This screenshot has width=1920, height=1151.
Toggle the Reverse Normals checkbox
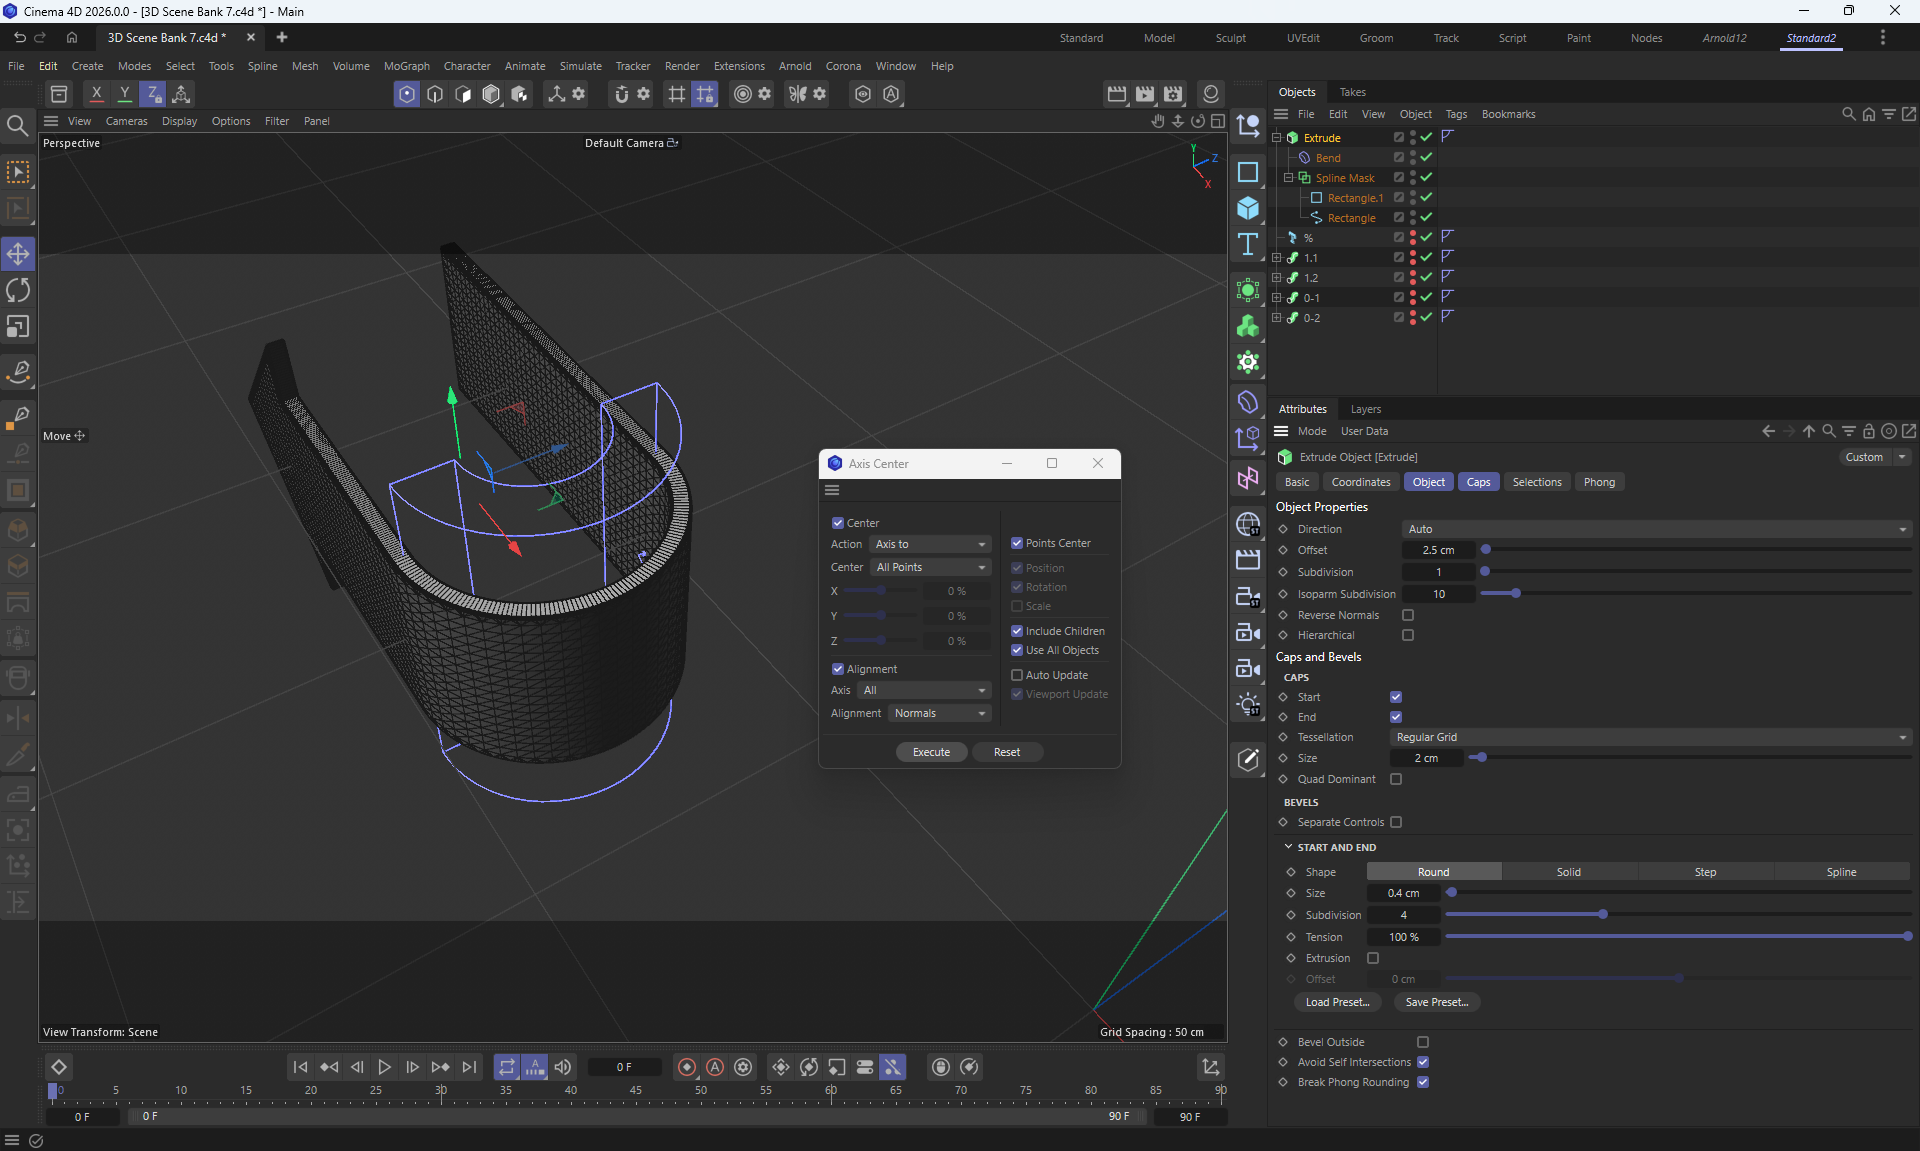(1408, 615)
